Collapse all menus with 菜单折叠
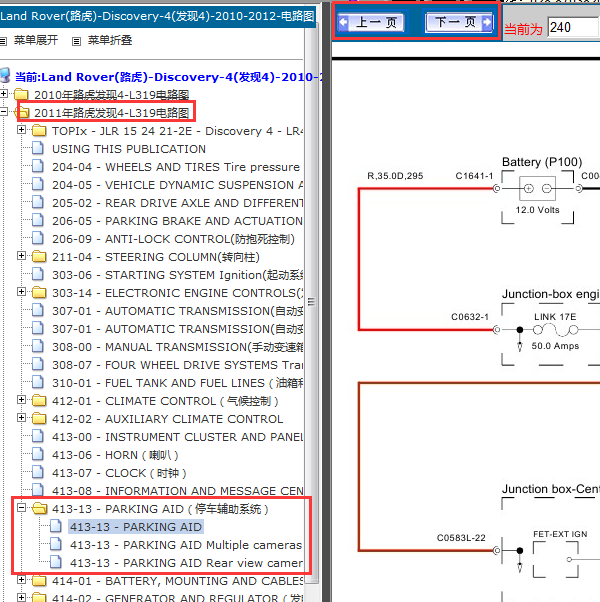The height and width of the screenshot is (602, 600). (x=110, y=40)
